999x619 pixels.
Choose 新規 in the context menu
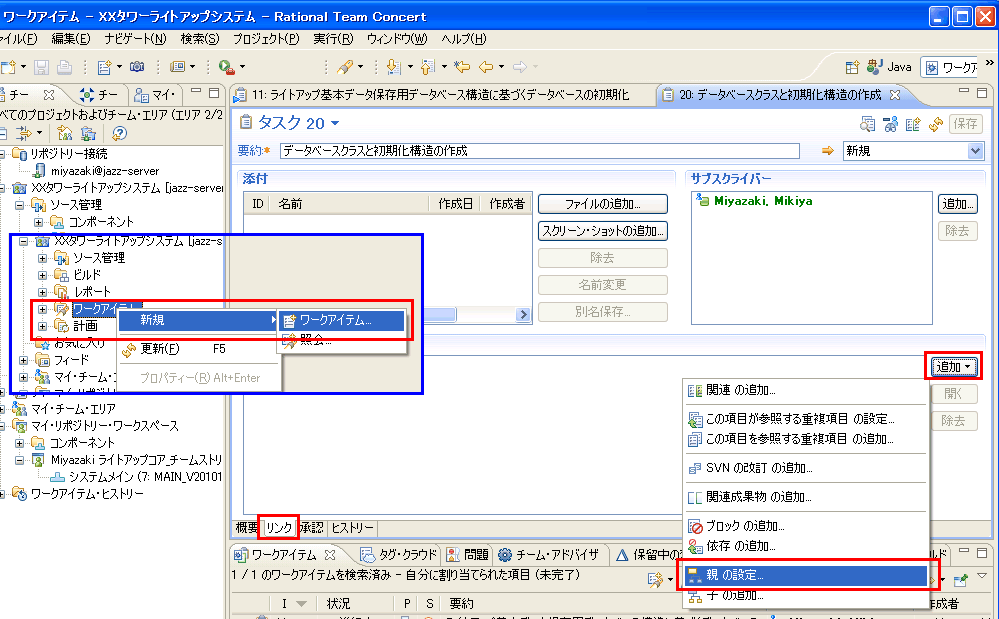(198, 320)
